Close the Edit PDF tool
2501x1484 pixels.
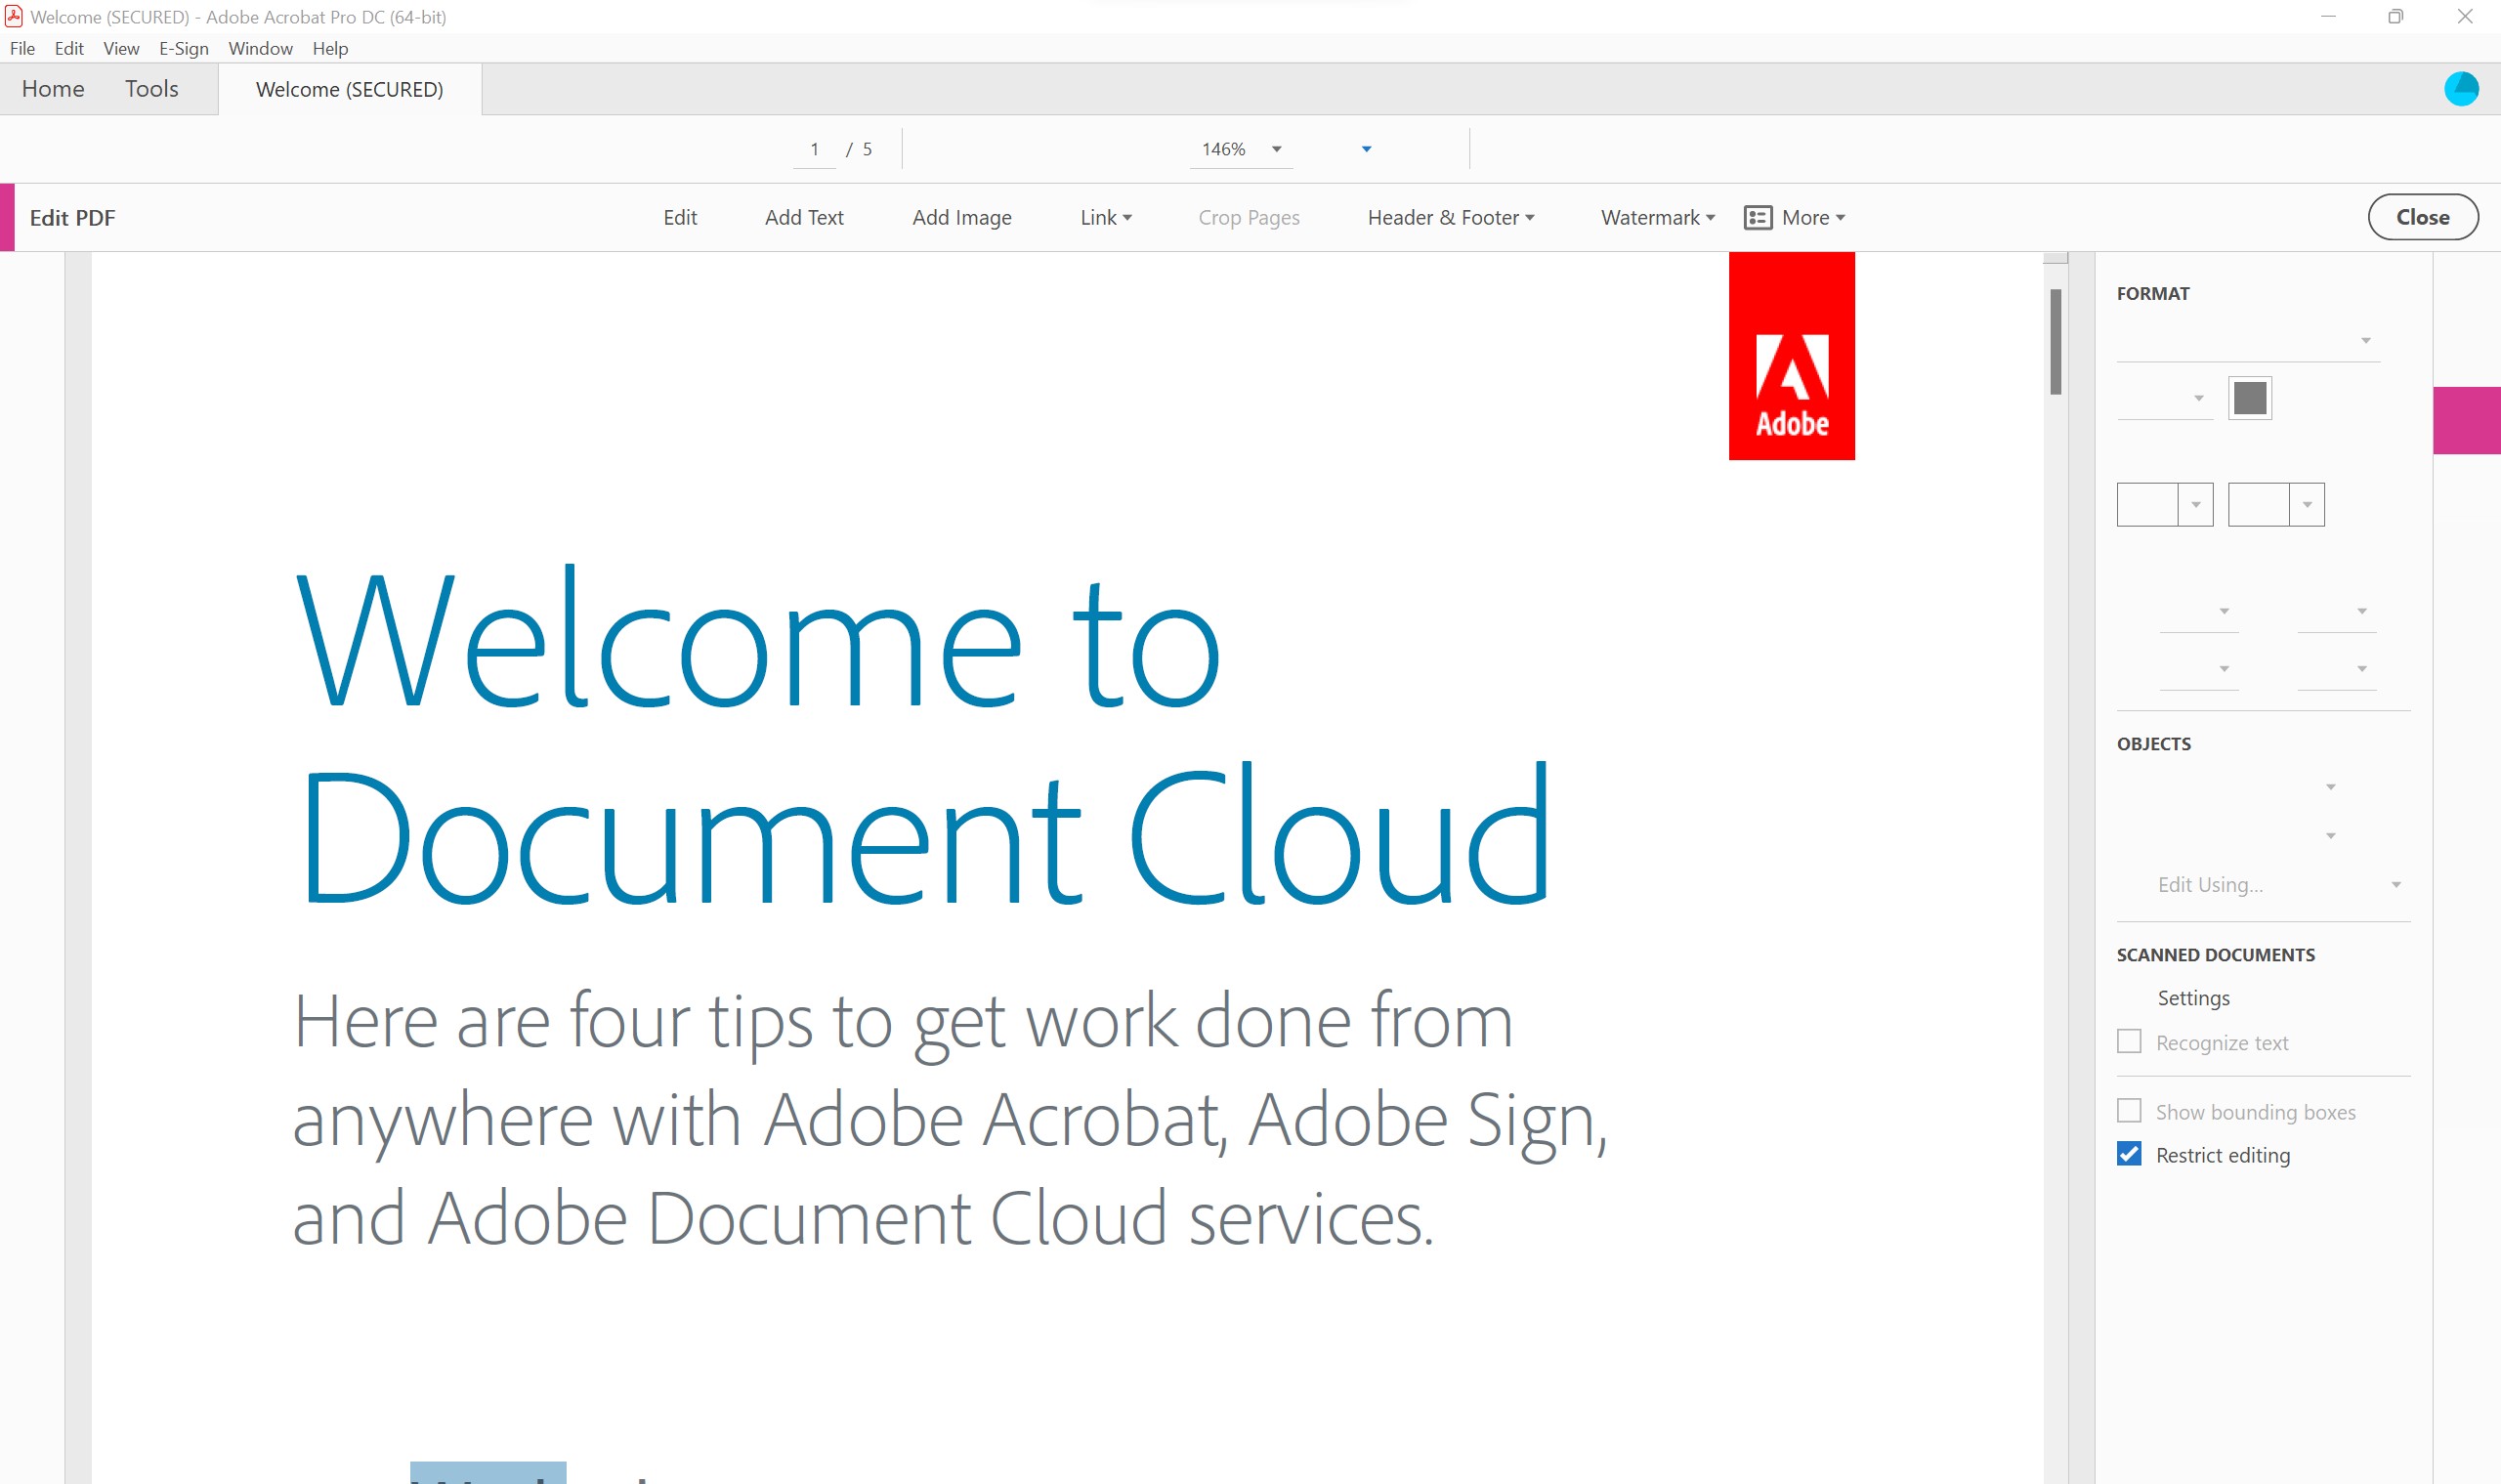[x=2423, y=217]
